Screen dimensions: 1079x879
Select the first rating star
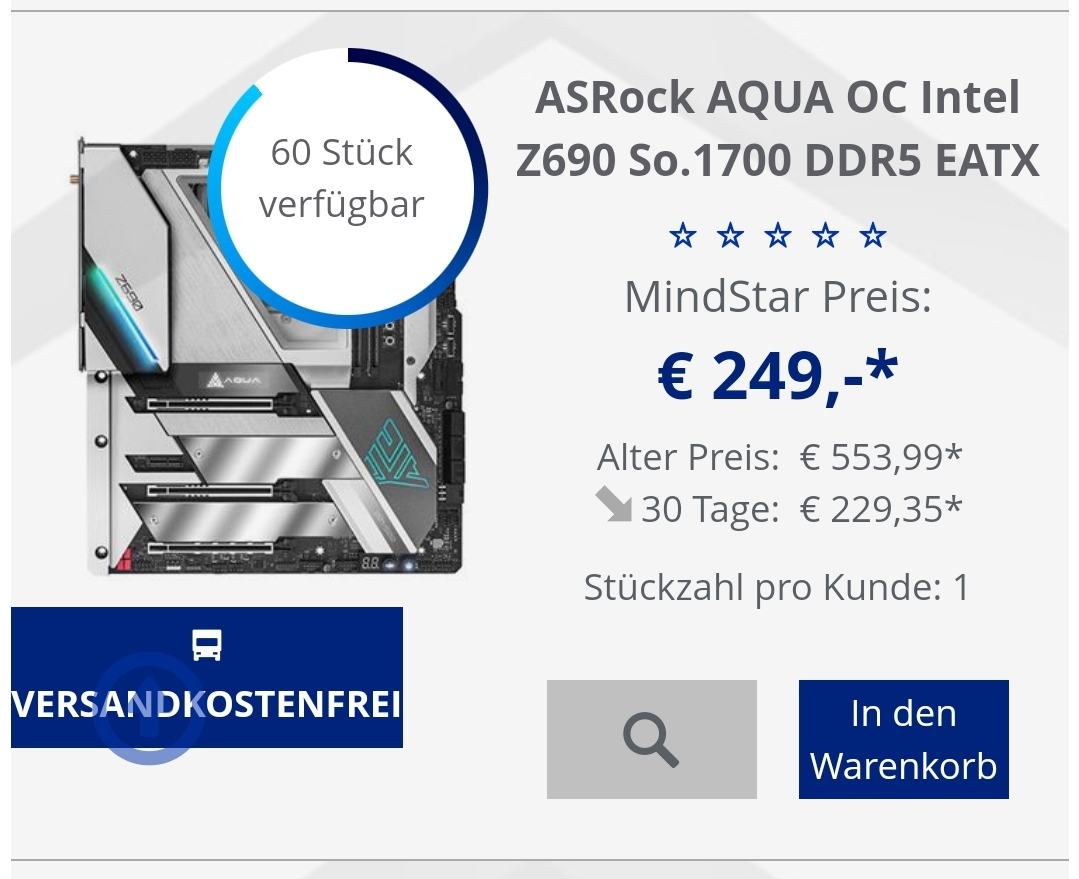[x=683, y=236]
